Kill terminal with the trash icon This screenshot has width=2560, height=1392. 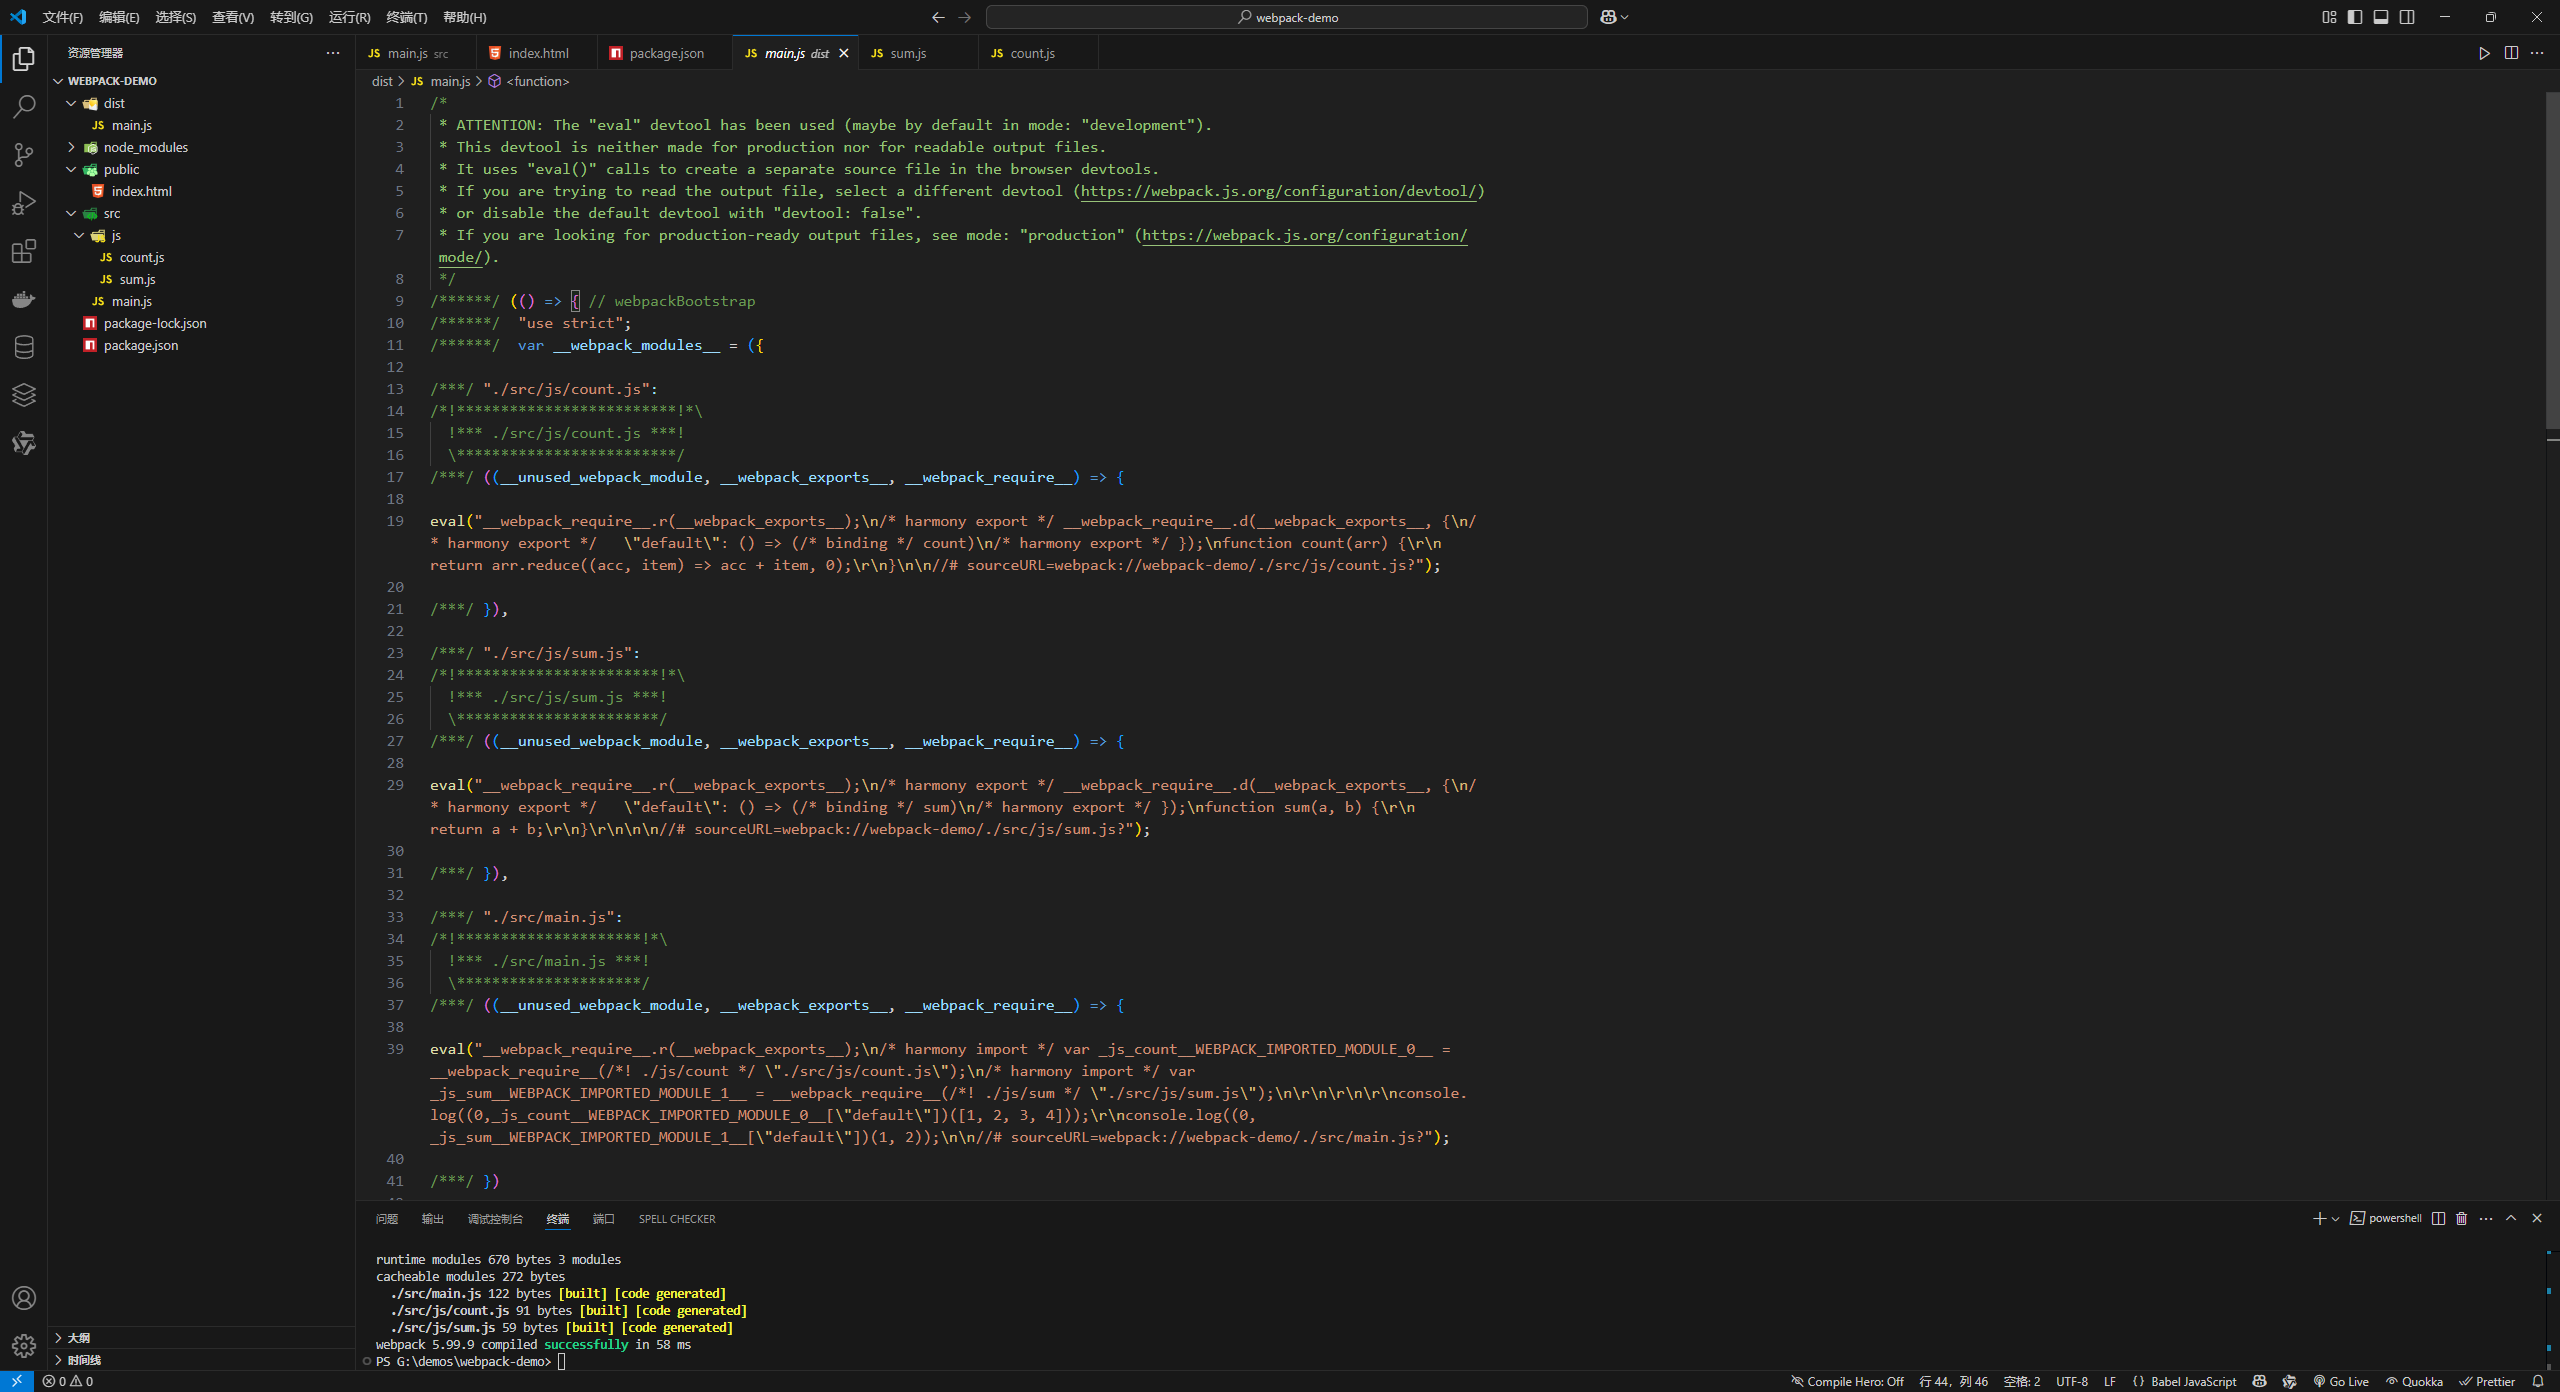pyautogui.click(x=2462, y=1218)
